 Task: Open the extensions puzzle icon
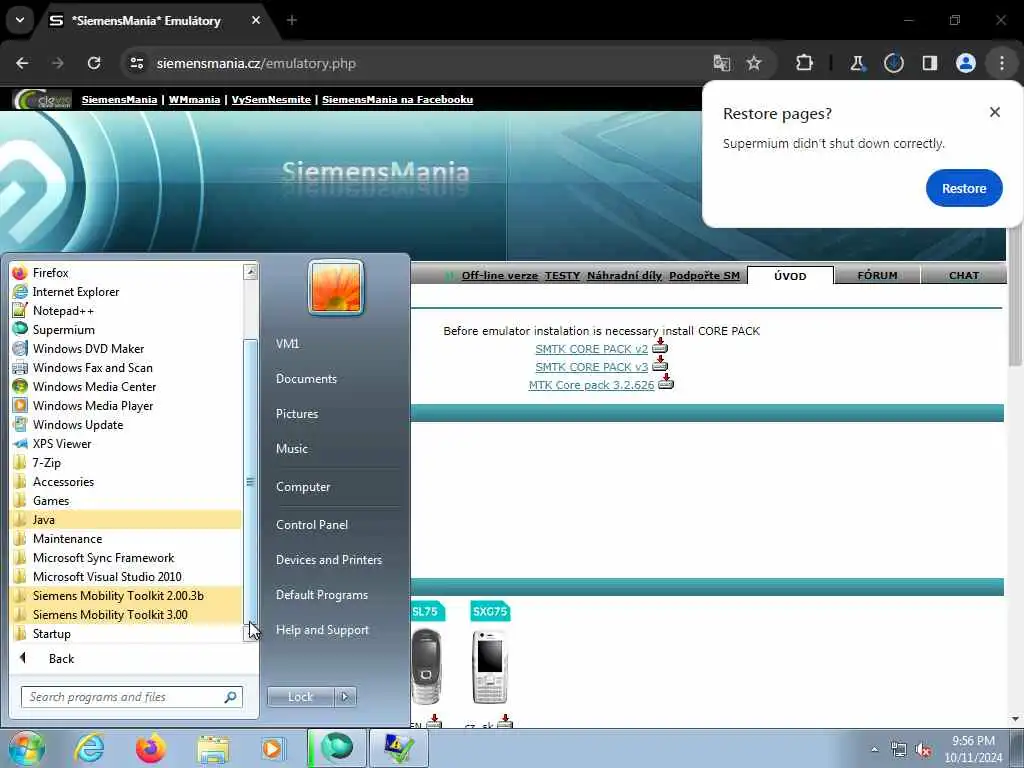click(804, 63)
